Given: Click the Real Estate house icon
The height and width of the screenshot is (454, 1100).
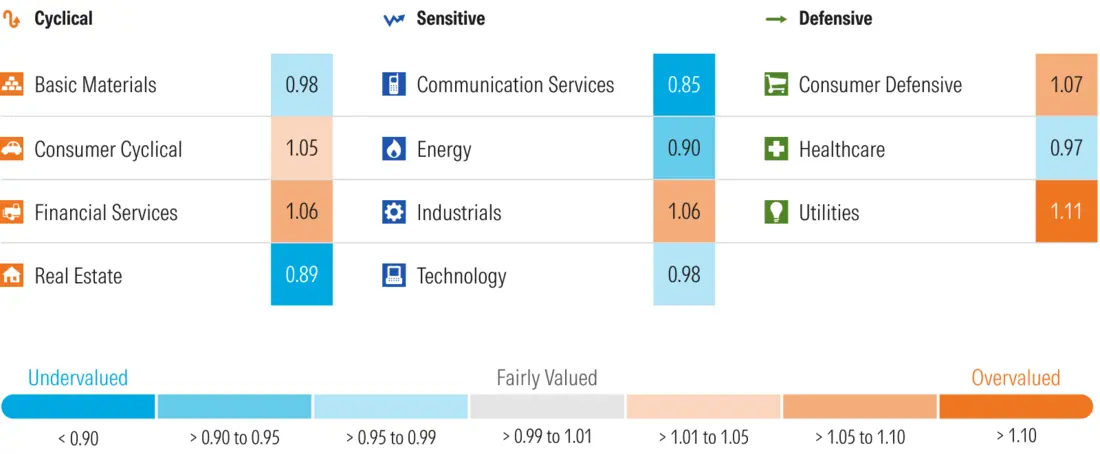Looking at the screenshot, I should click(12, 276).
